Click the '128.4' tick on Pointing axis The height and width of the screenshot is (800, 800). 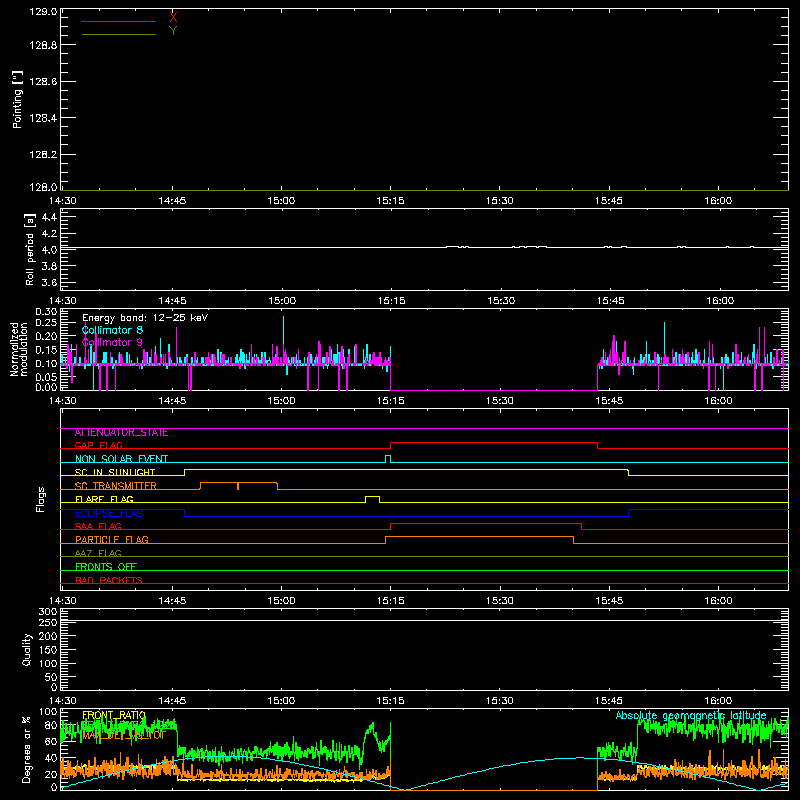[43, 118]
